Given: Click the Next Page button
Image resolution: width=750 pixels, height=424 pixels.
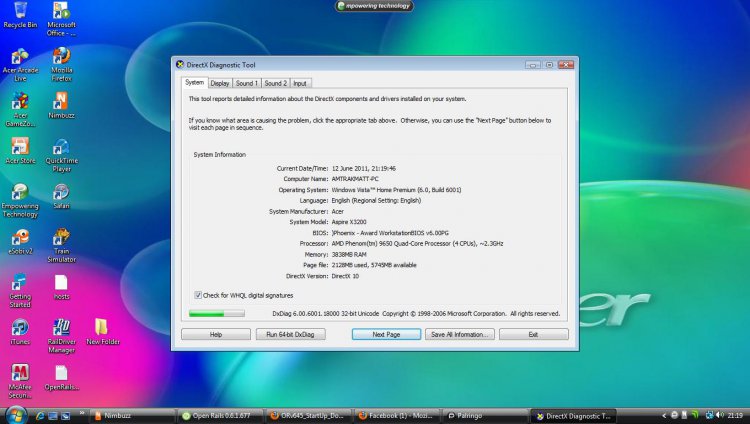Looking at the screenshot, I should [x=386, y=335].
